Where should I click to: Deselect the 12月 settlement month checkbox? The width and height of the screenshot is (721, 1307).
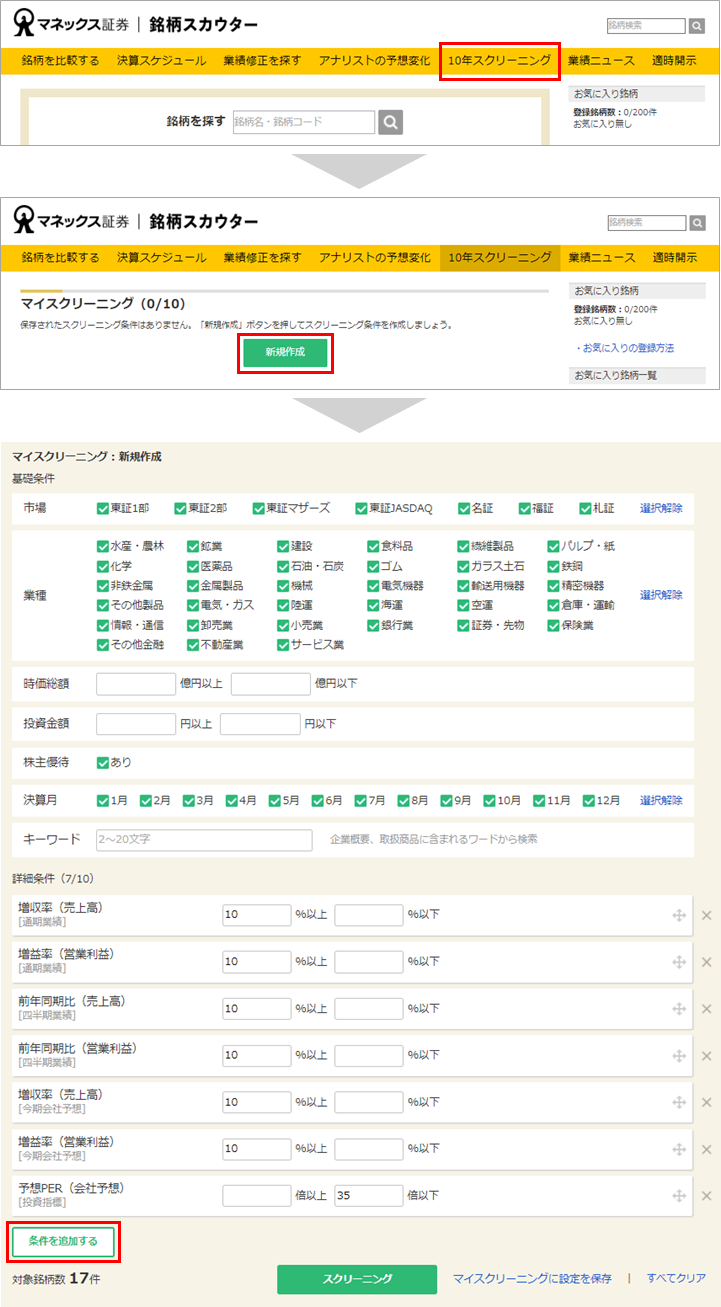click(x=589, y=800)
